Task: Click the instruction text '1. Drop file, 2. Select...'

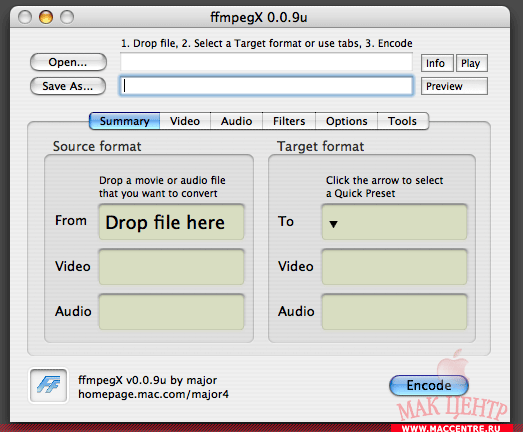Action: coord(267,43)
